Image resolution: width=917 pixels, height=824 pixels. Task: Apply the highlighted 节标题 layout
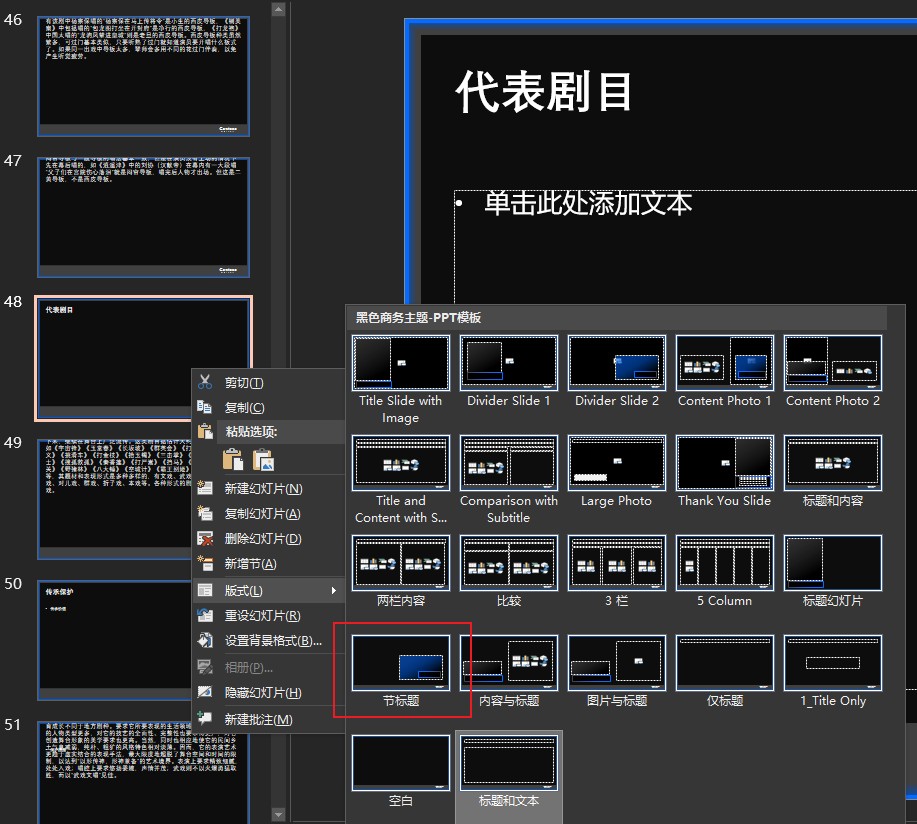(400, 663)
